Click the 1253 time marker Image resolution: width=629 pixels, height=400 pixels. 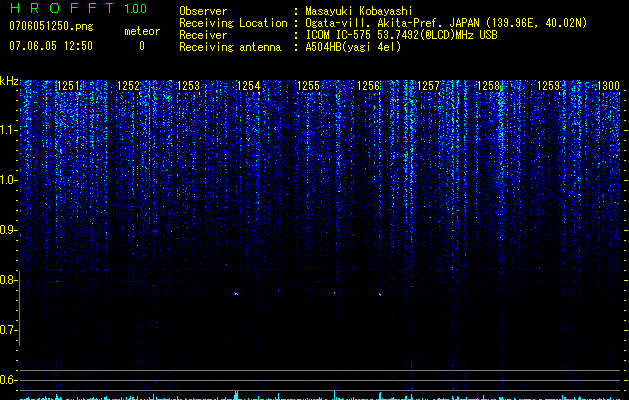[x=188, y=86]
